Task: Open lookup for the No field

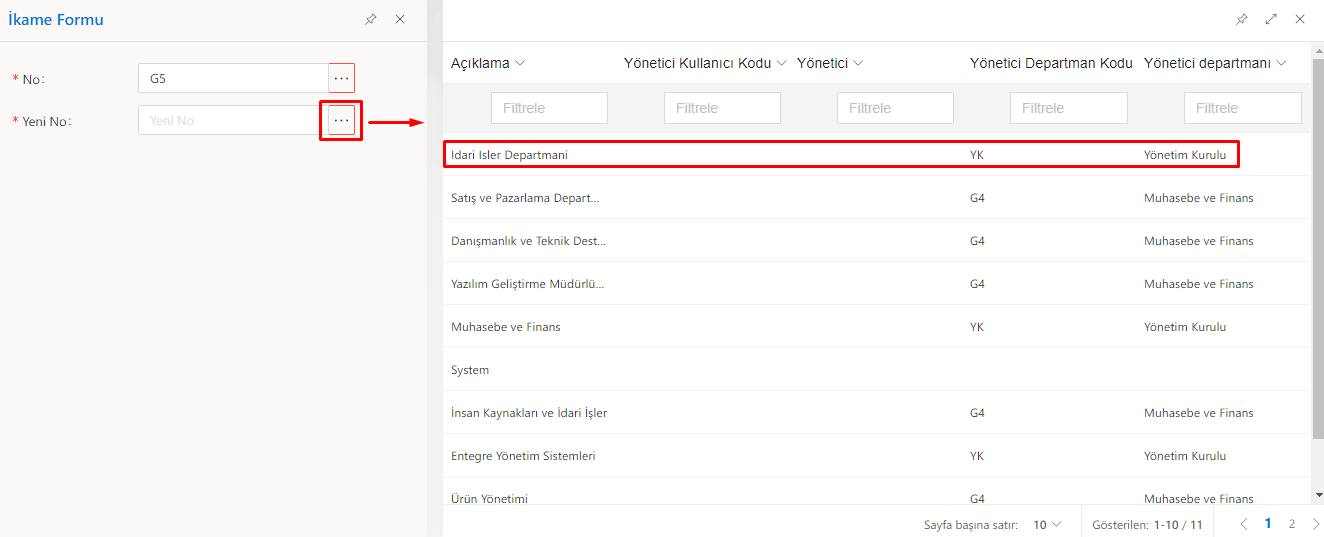Action: click(x=342, y=78)
